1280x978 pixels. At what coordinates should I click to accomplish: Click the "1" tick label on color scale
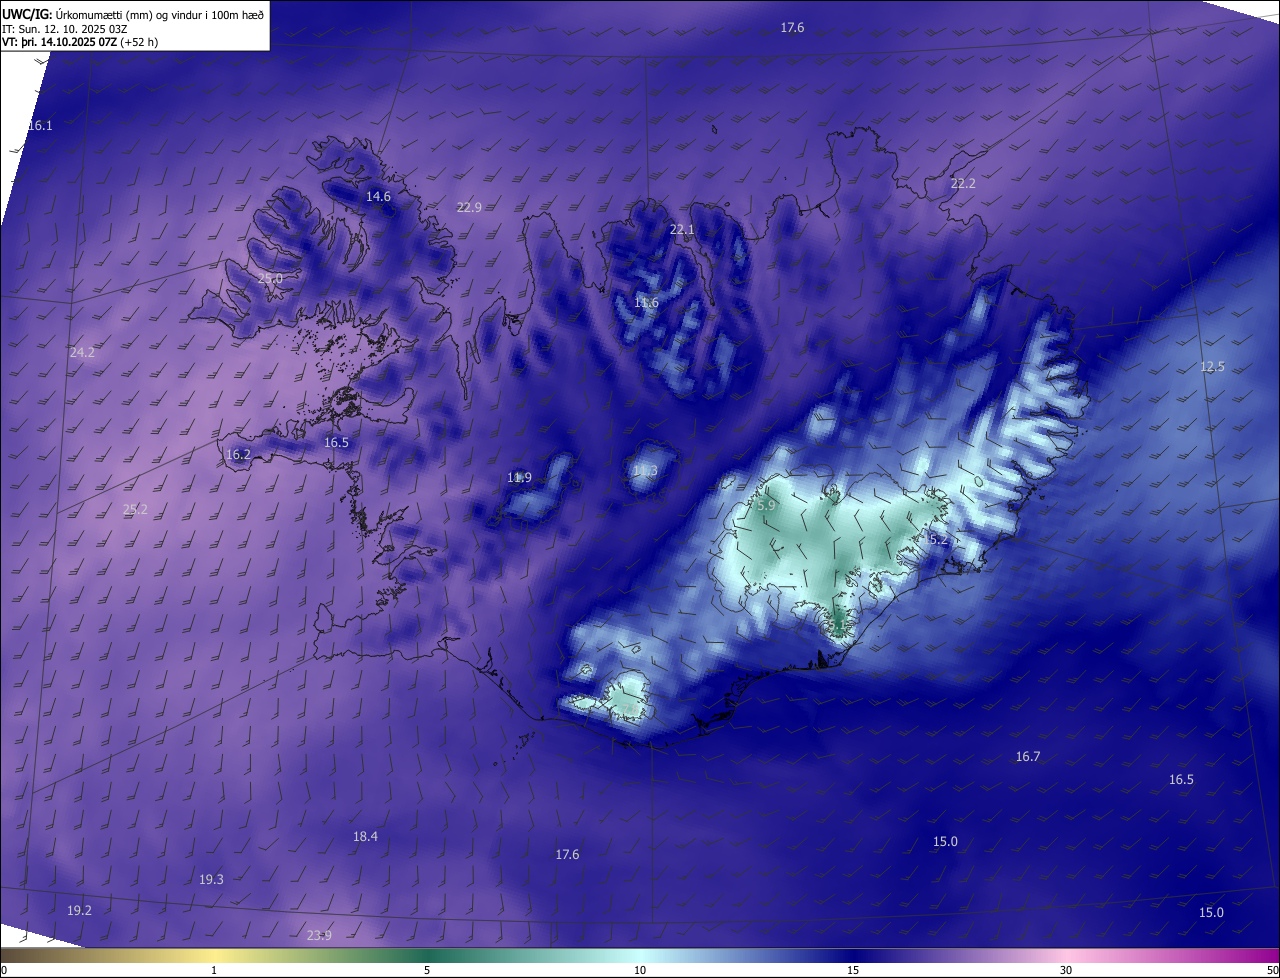click(214, 971)
